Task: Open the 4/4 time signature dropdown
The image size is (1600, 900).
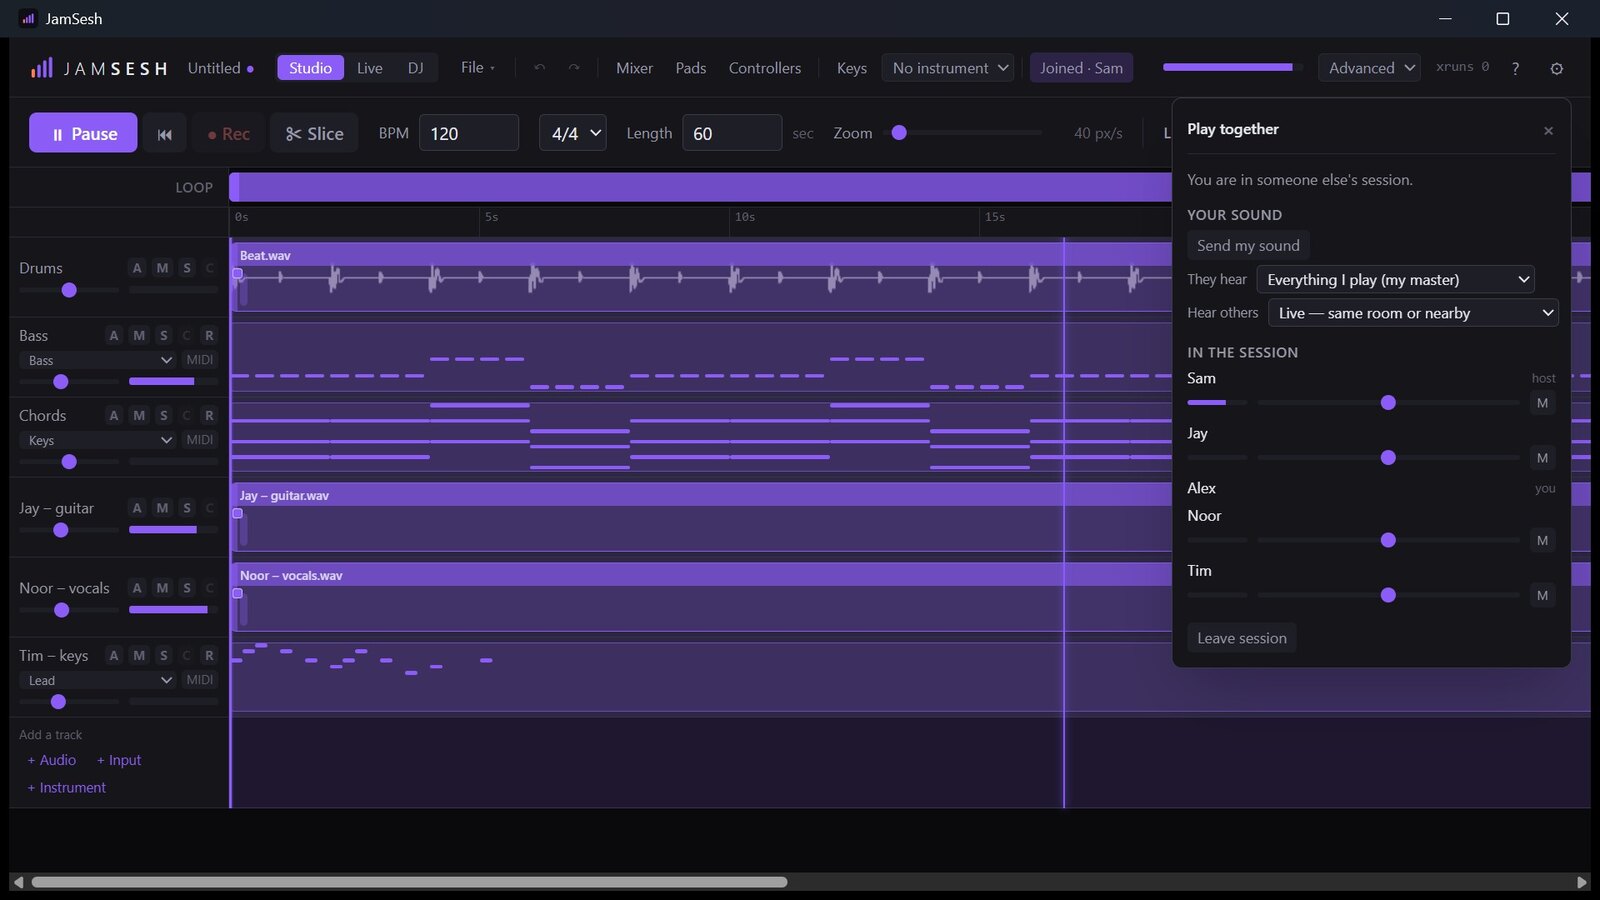Action: point(573,133)
